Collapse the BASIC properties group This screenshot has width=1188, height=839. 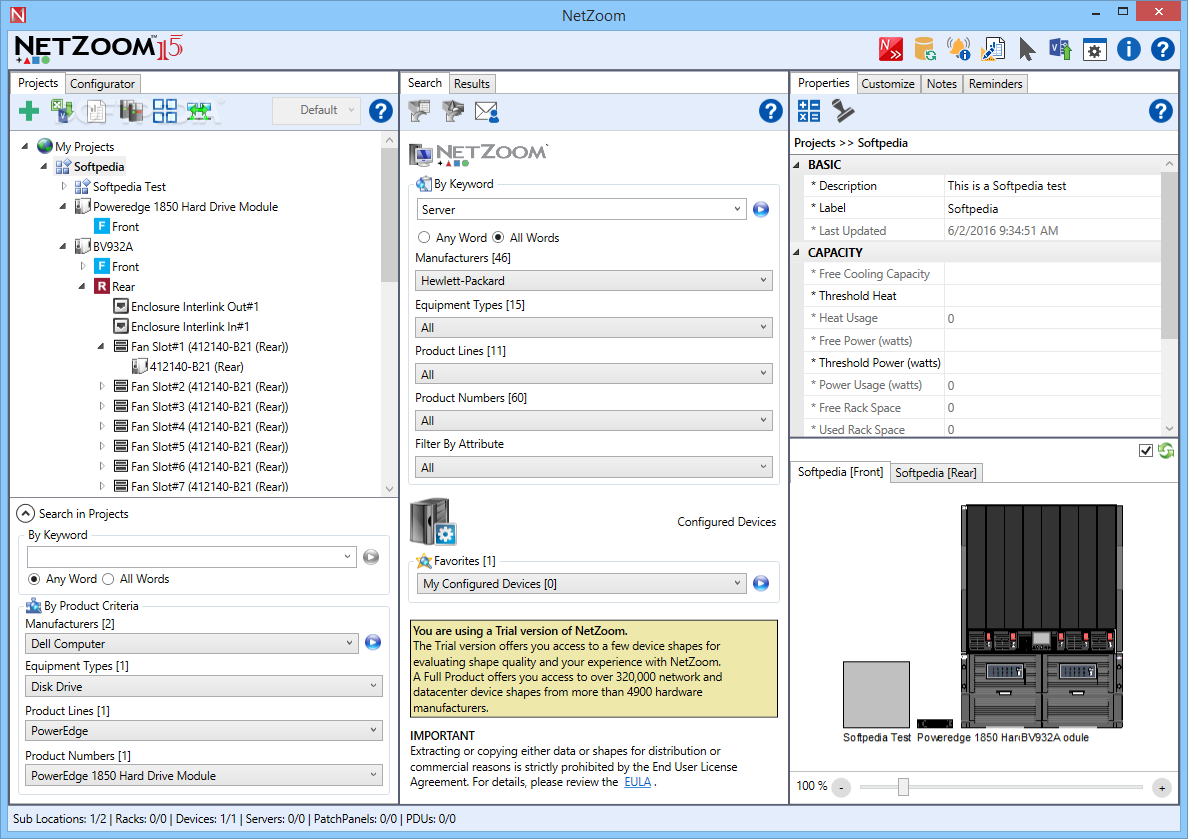tap(797, 164)
